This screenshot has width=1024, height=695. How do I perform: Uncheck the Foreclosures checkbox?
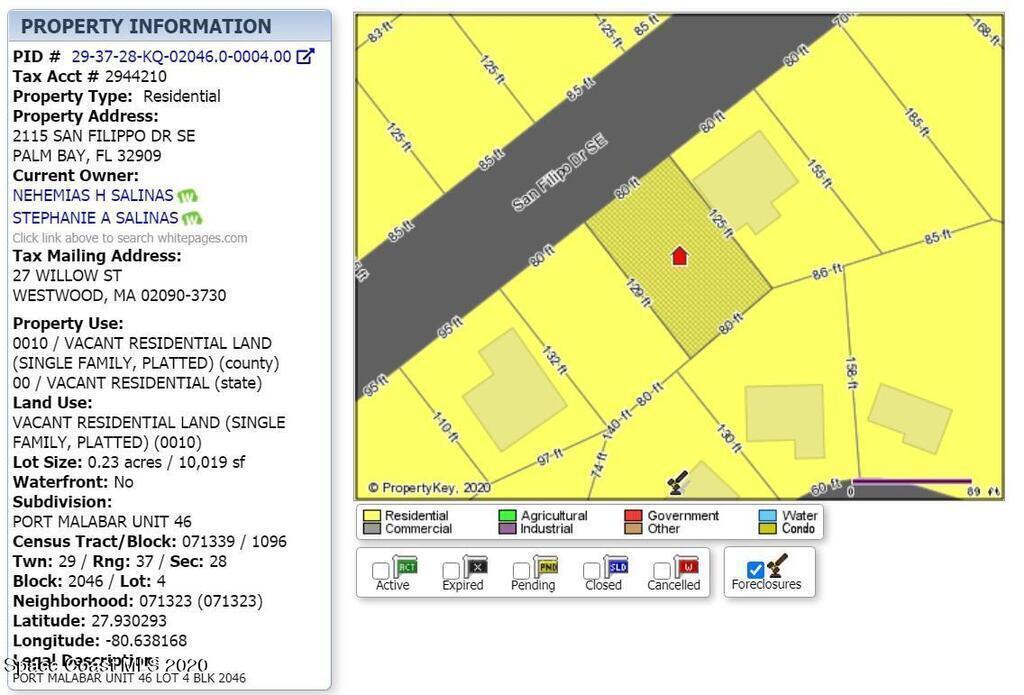pos(756,569)
